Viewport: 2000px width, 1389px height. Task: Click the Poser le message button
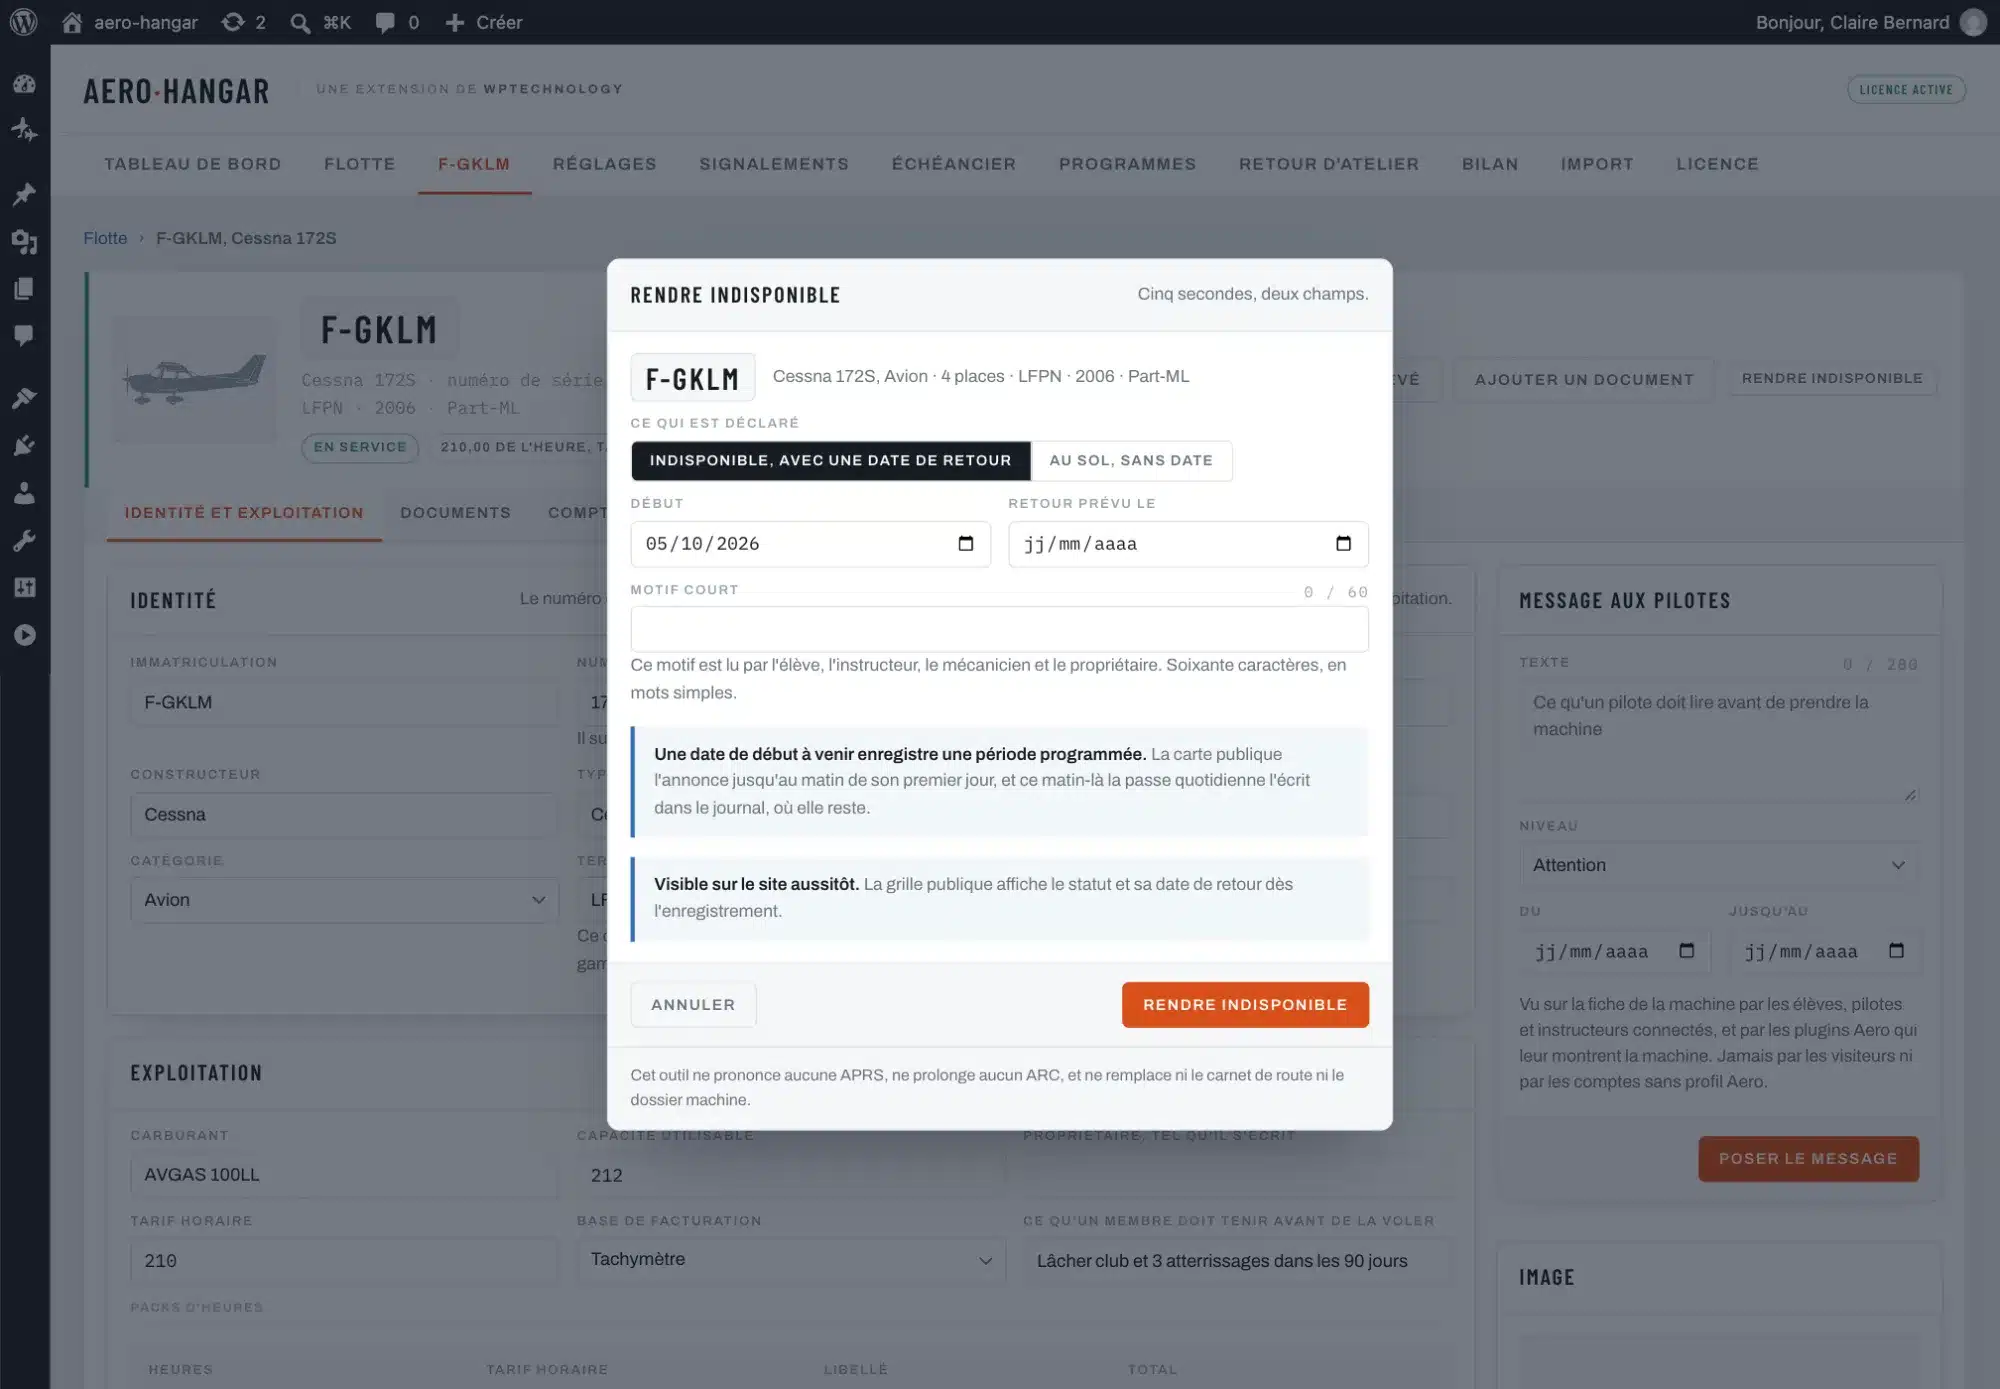coord(1808,1159)
